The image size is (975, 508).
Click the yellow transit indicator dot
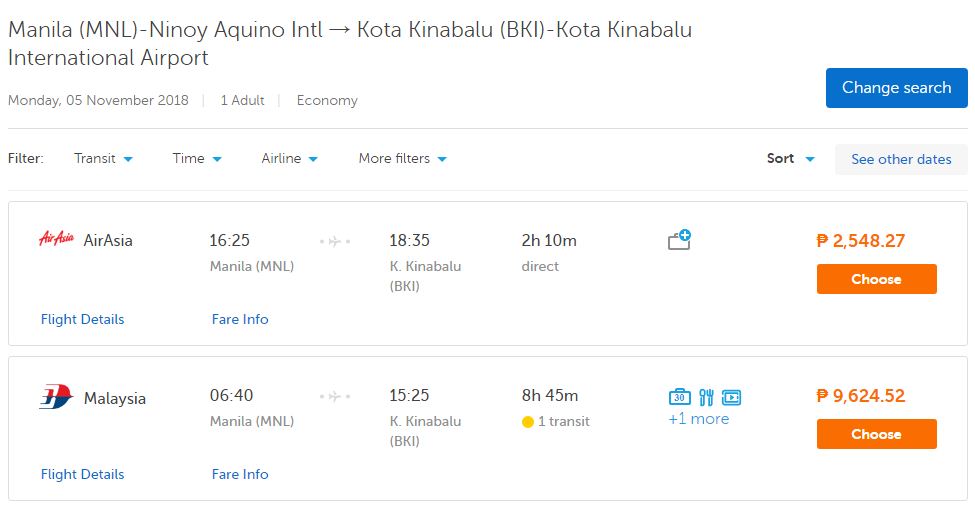[x=528, y=422]
